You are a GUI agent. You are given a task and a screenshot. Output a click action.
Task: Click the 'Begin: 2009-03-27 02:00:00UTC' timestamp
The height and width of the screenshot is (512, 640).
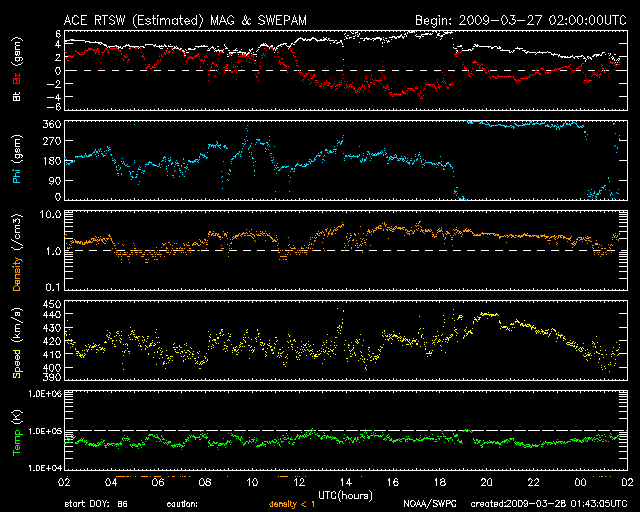[x=521, y=20]
